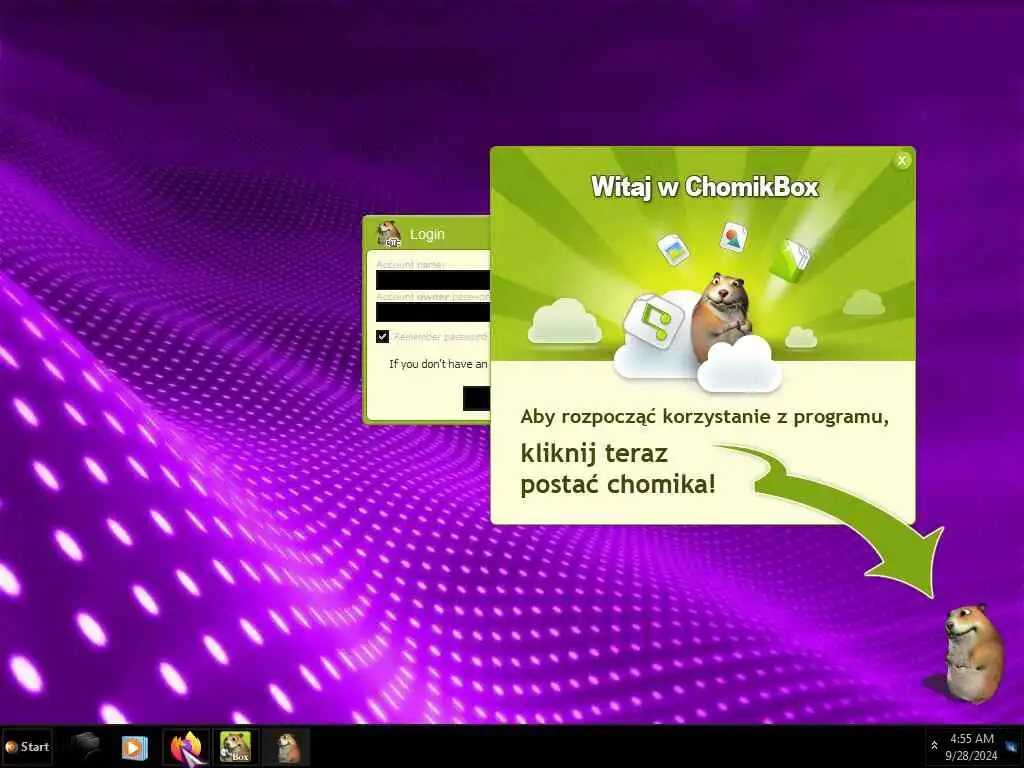The image size is (1024, 768).
Task: Click the hamster character on the desktop
Action: coord(973,653)
